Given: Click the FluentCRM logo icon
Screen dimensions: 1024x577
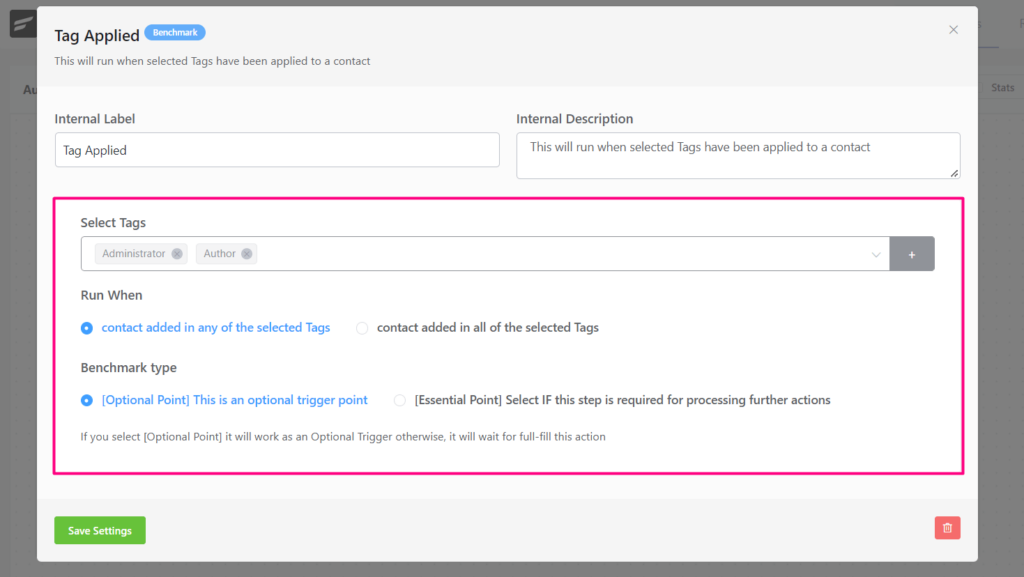Looking at the screenshot, I should pyautogui.click(x=22, y=23).
